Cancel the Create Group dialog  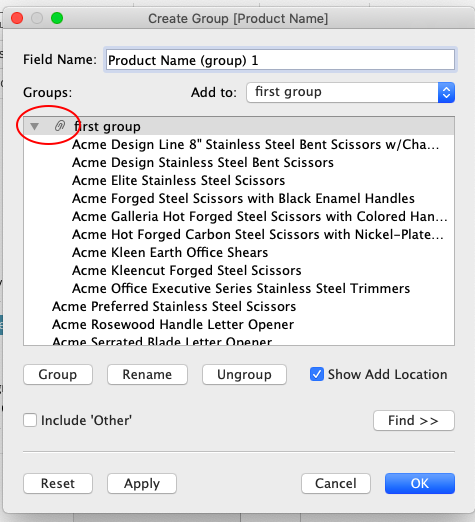click(x=336, y=483)
